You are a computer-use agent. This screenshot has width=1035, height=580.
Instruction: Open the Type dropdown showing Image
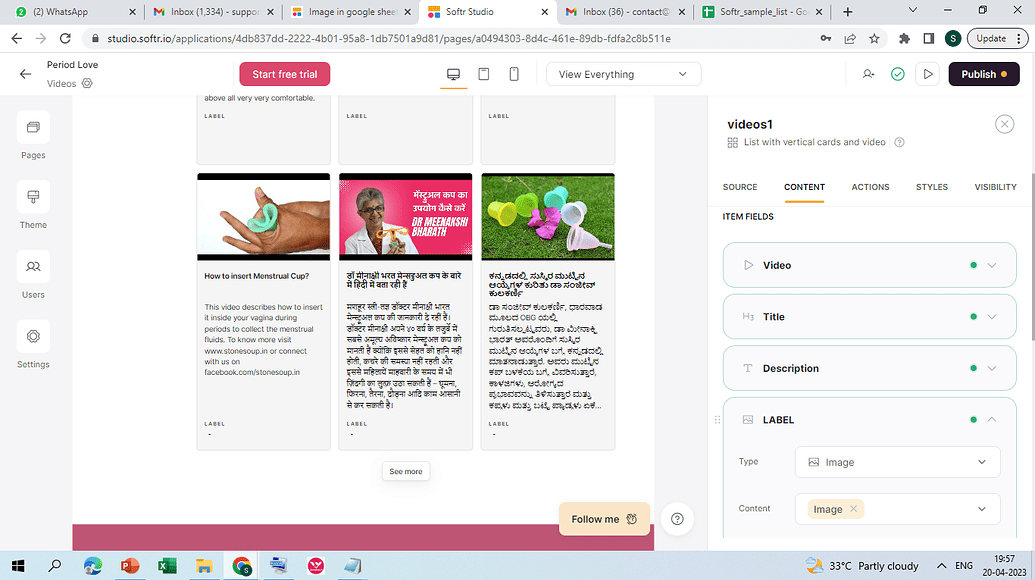point(897,462)
